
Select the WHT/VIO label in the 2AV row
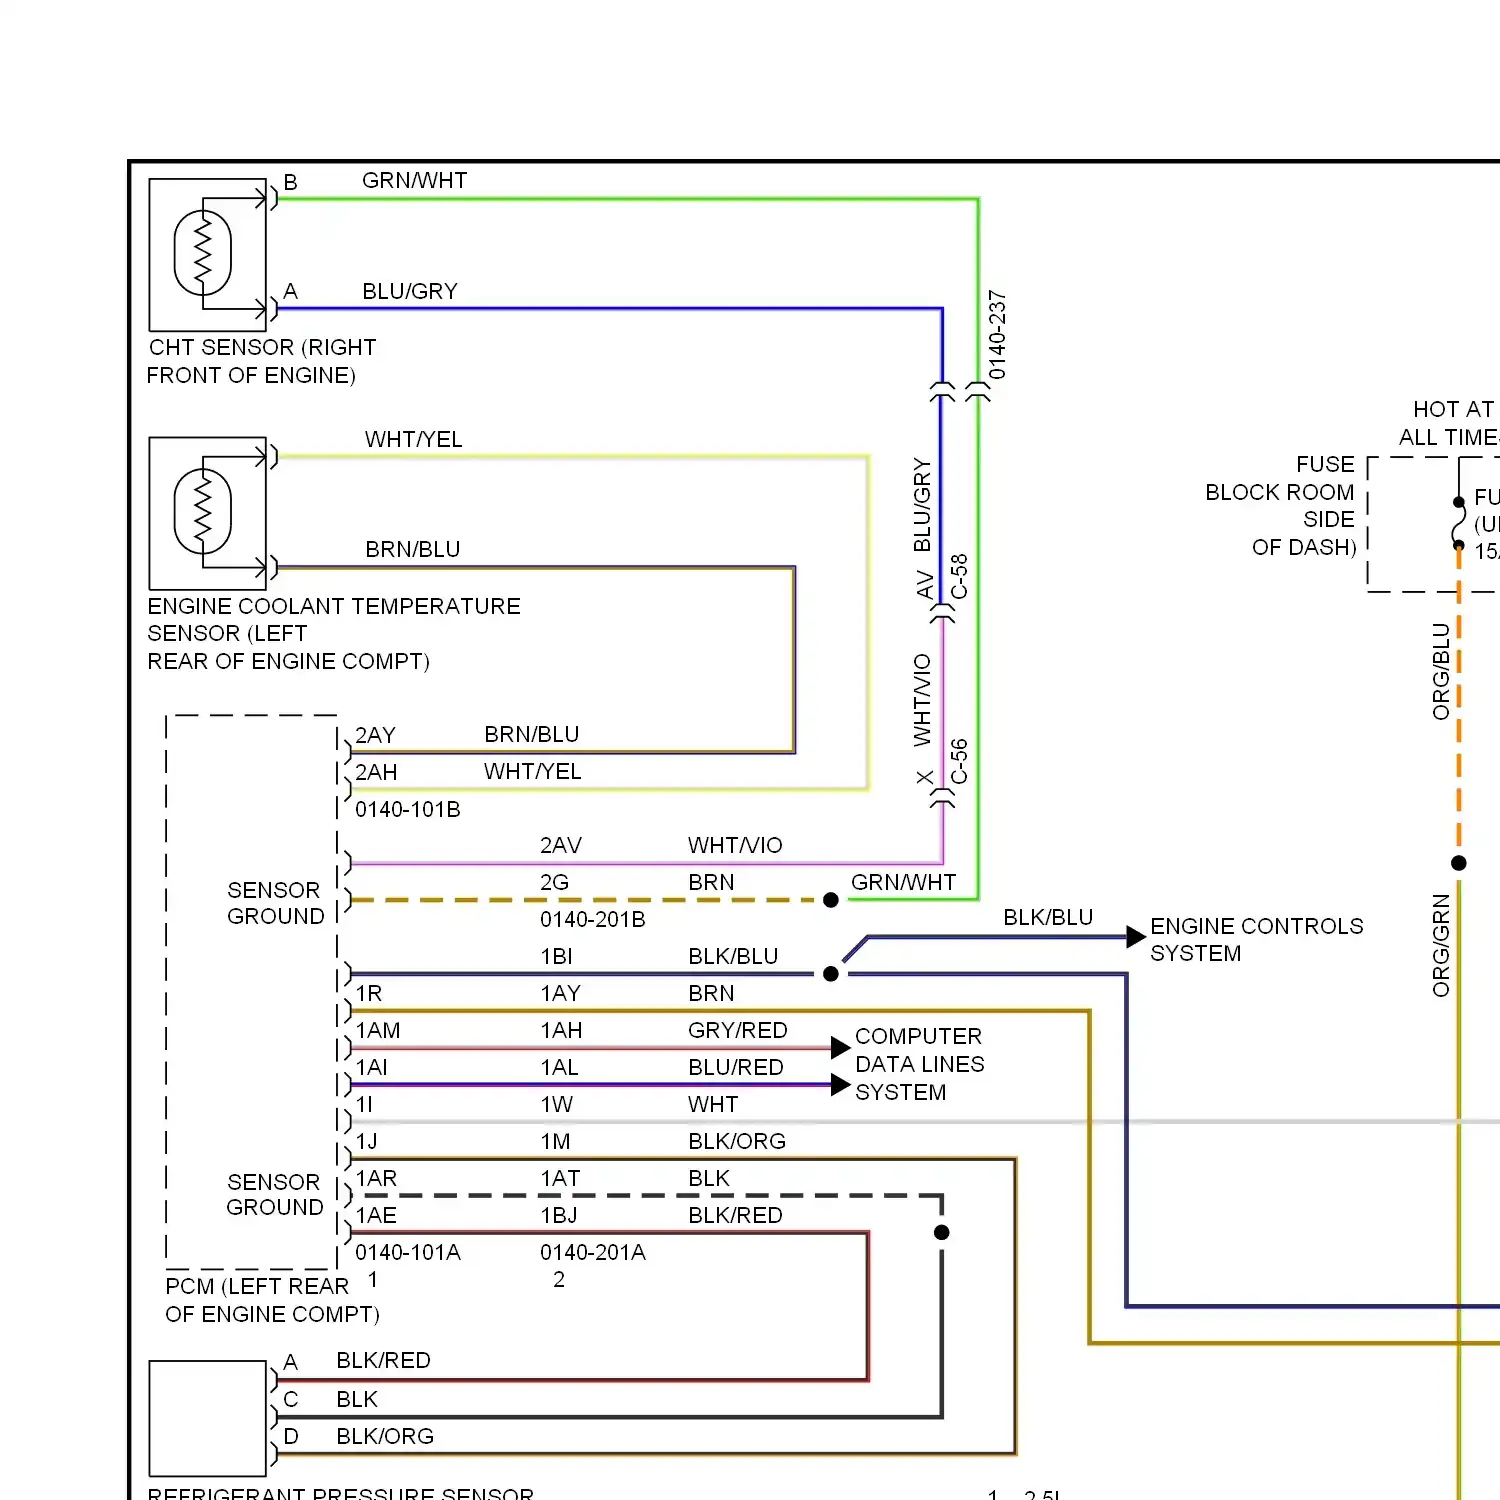(x=735, y=846)
